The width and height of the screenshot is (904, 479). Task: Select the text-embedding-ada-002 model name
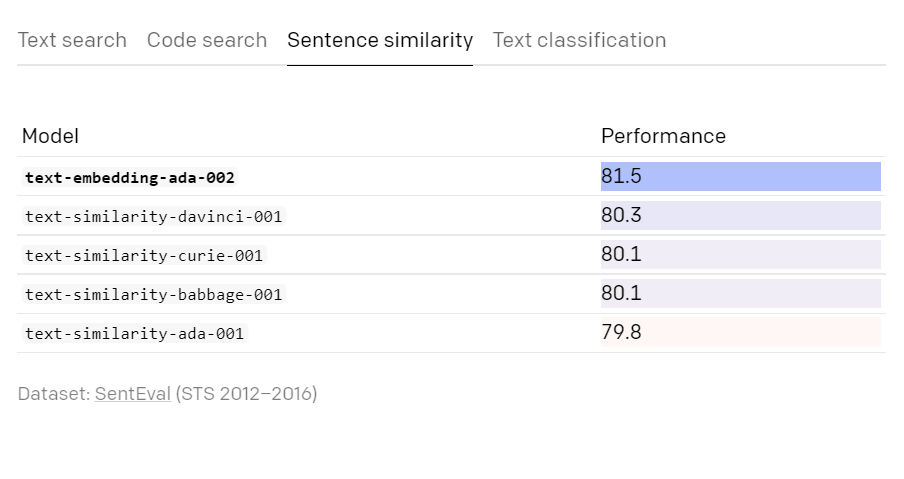pyautogui.click(x=130, y=177)
